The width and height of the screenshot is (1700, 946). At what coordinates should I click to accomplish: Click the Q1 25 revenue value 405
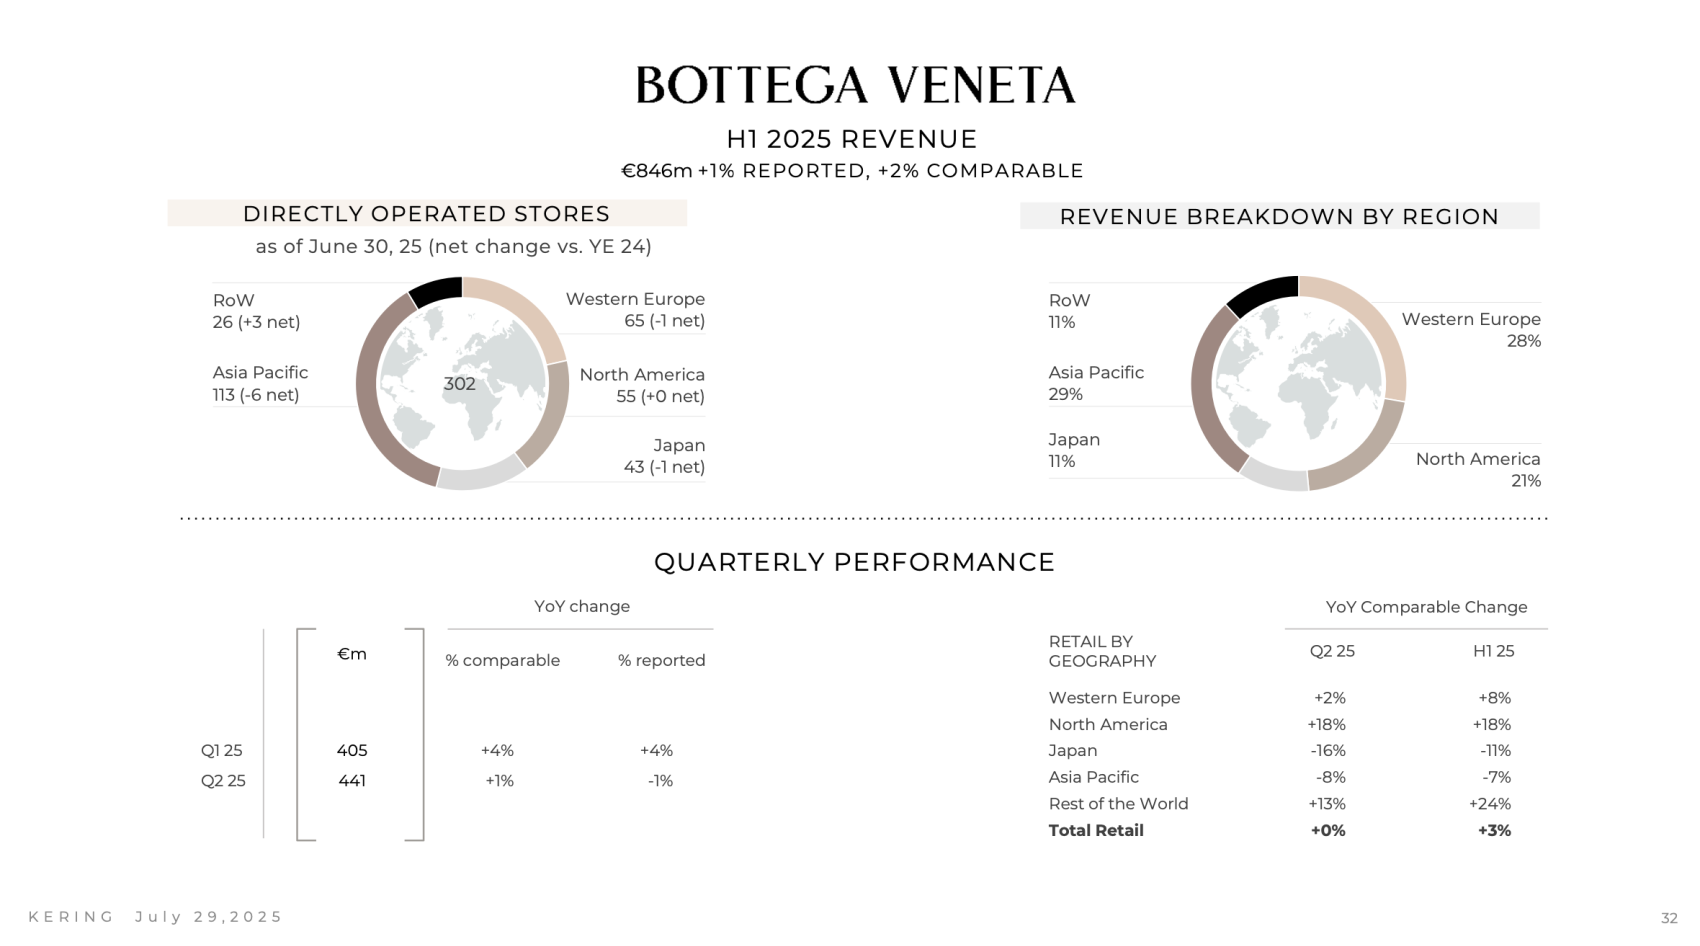pyautogui.click(x=352, y=750)
